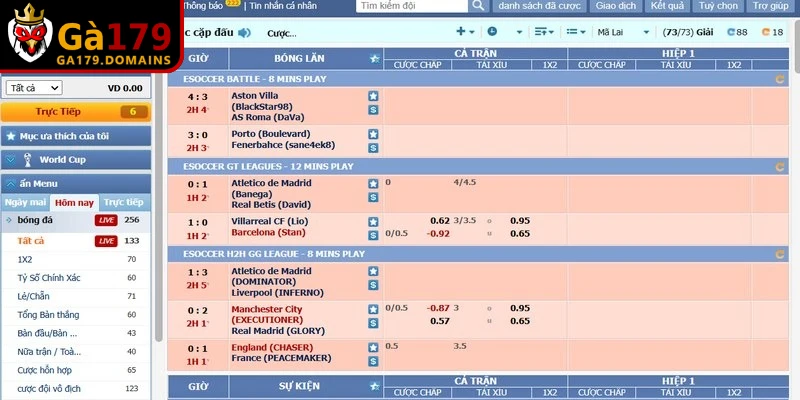
Task: Favorite star for Villarreal CF match
Action: point(373,222)
